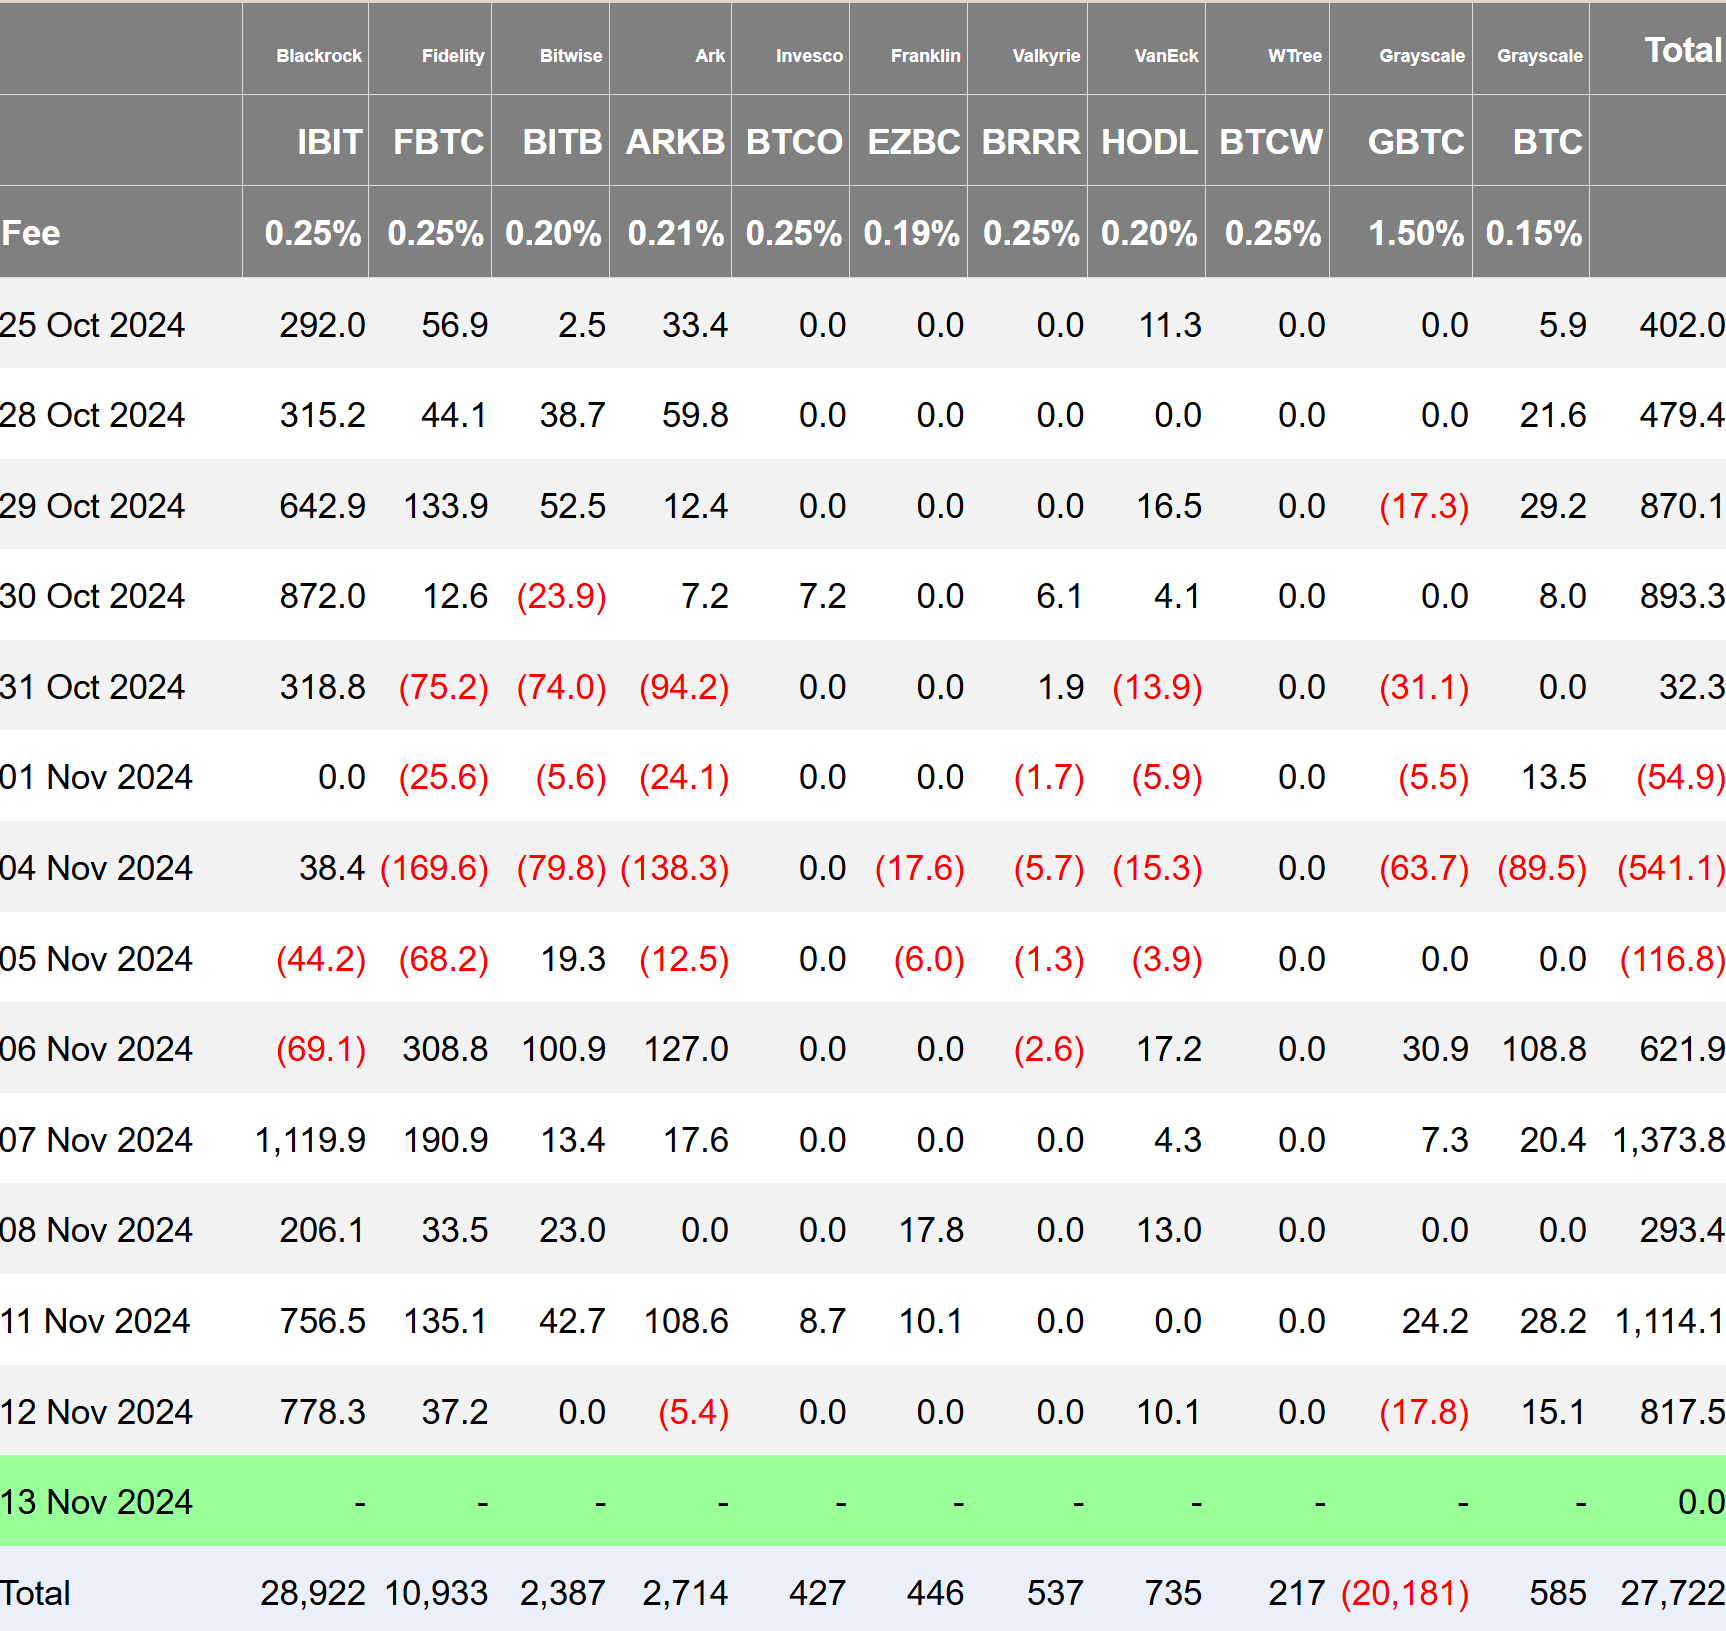Click the BITB ticker header

(562, 142)
